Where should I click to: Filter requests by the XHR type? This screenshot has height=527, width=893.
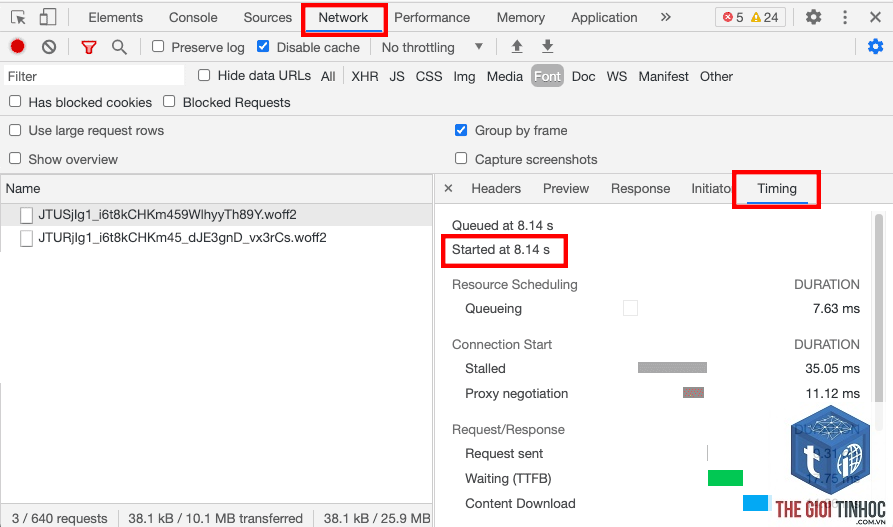click(365, 76)
